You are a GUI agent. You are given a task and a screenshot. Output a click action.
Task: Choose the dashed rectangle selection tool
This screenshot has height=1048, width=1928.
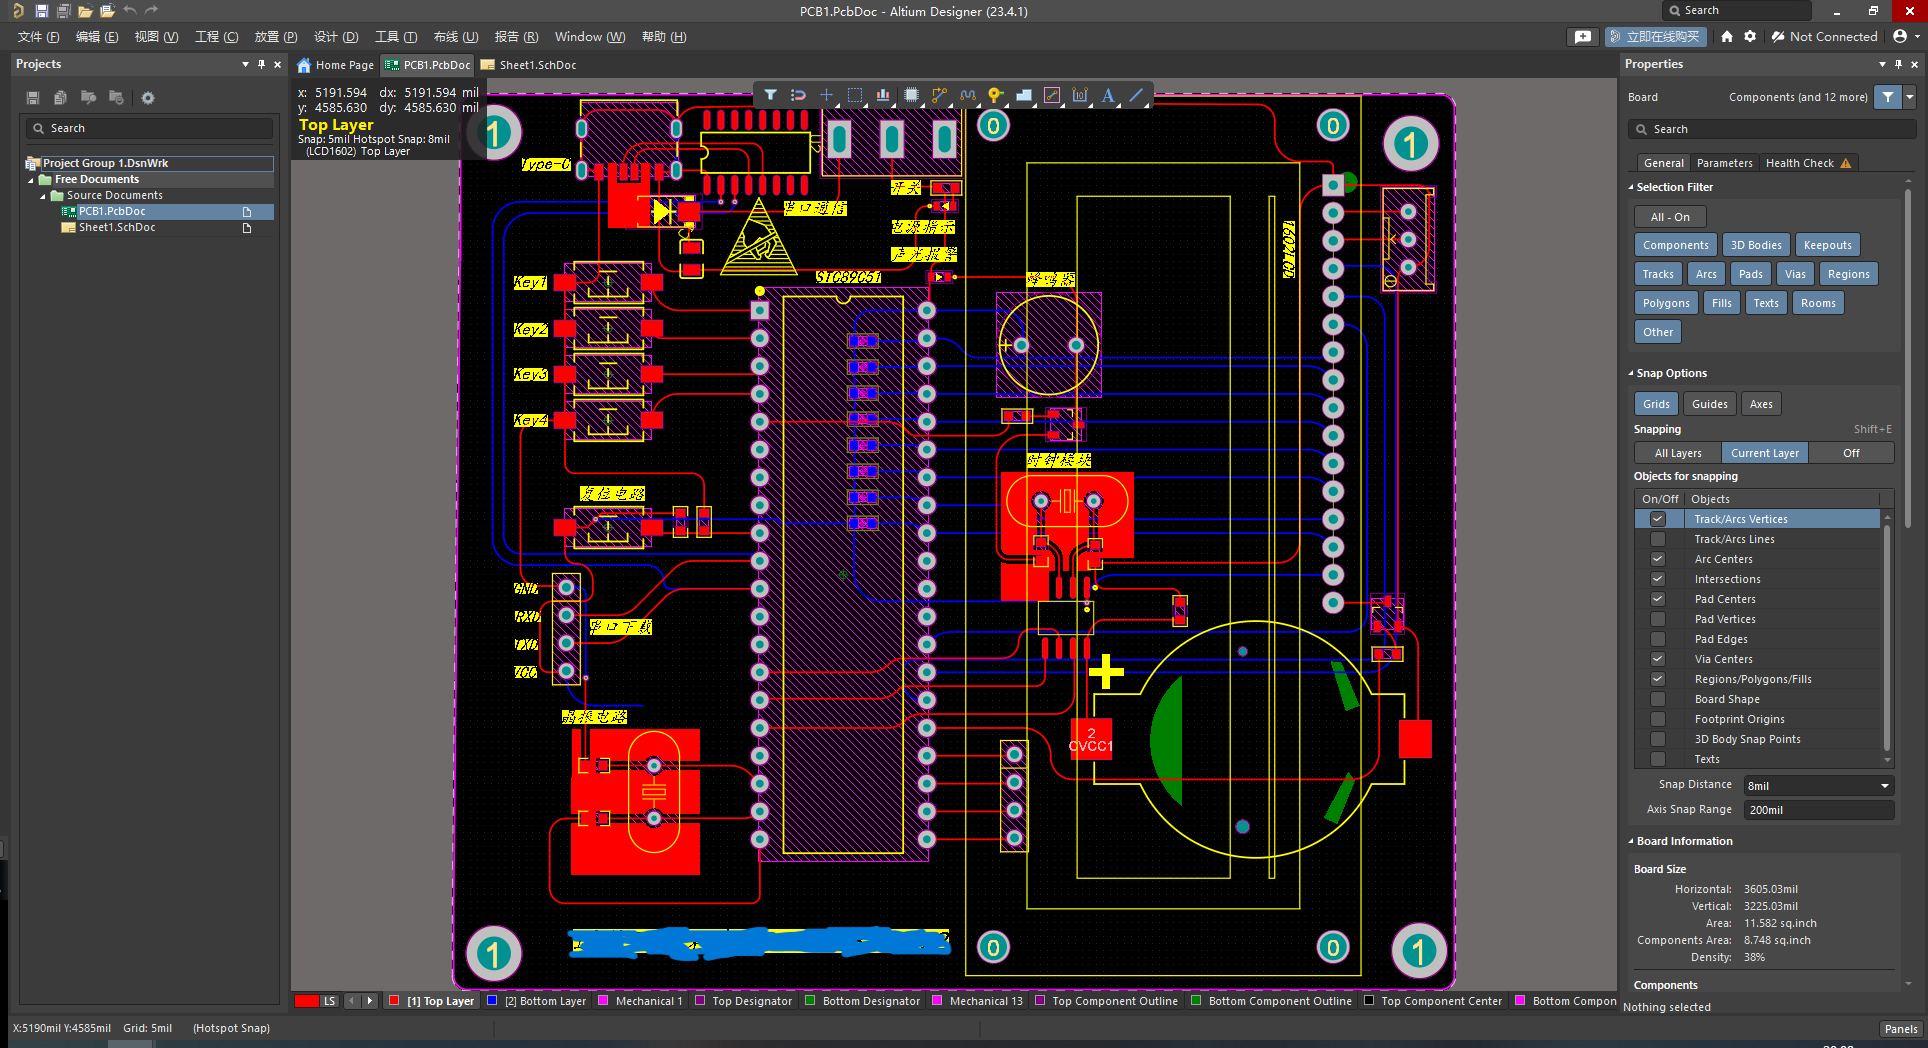pos(855,95)
